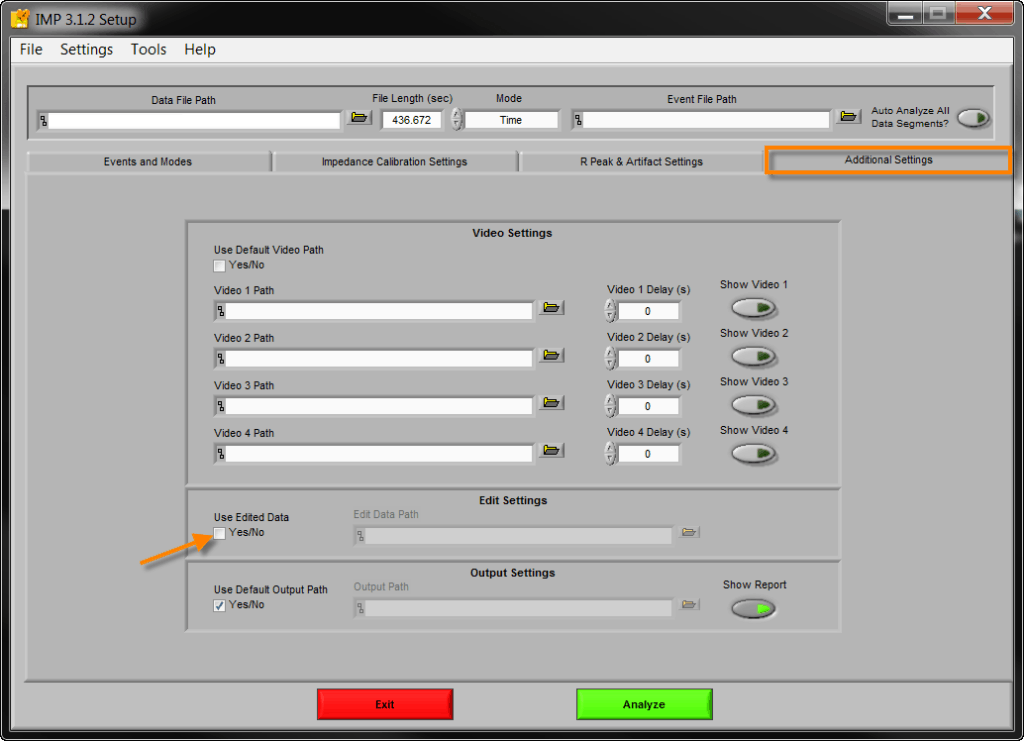The height and width of the screenshot is (741, 1024).
Task: Click the path-type icon in Video 4 Path
Action: [221, 454]
